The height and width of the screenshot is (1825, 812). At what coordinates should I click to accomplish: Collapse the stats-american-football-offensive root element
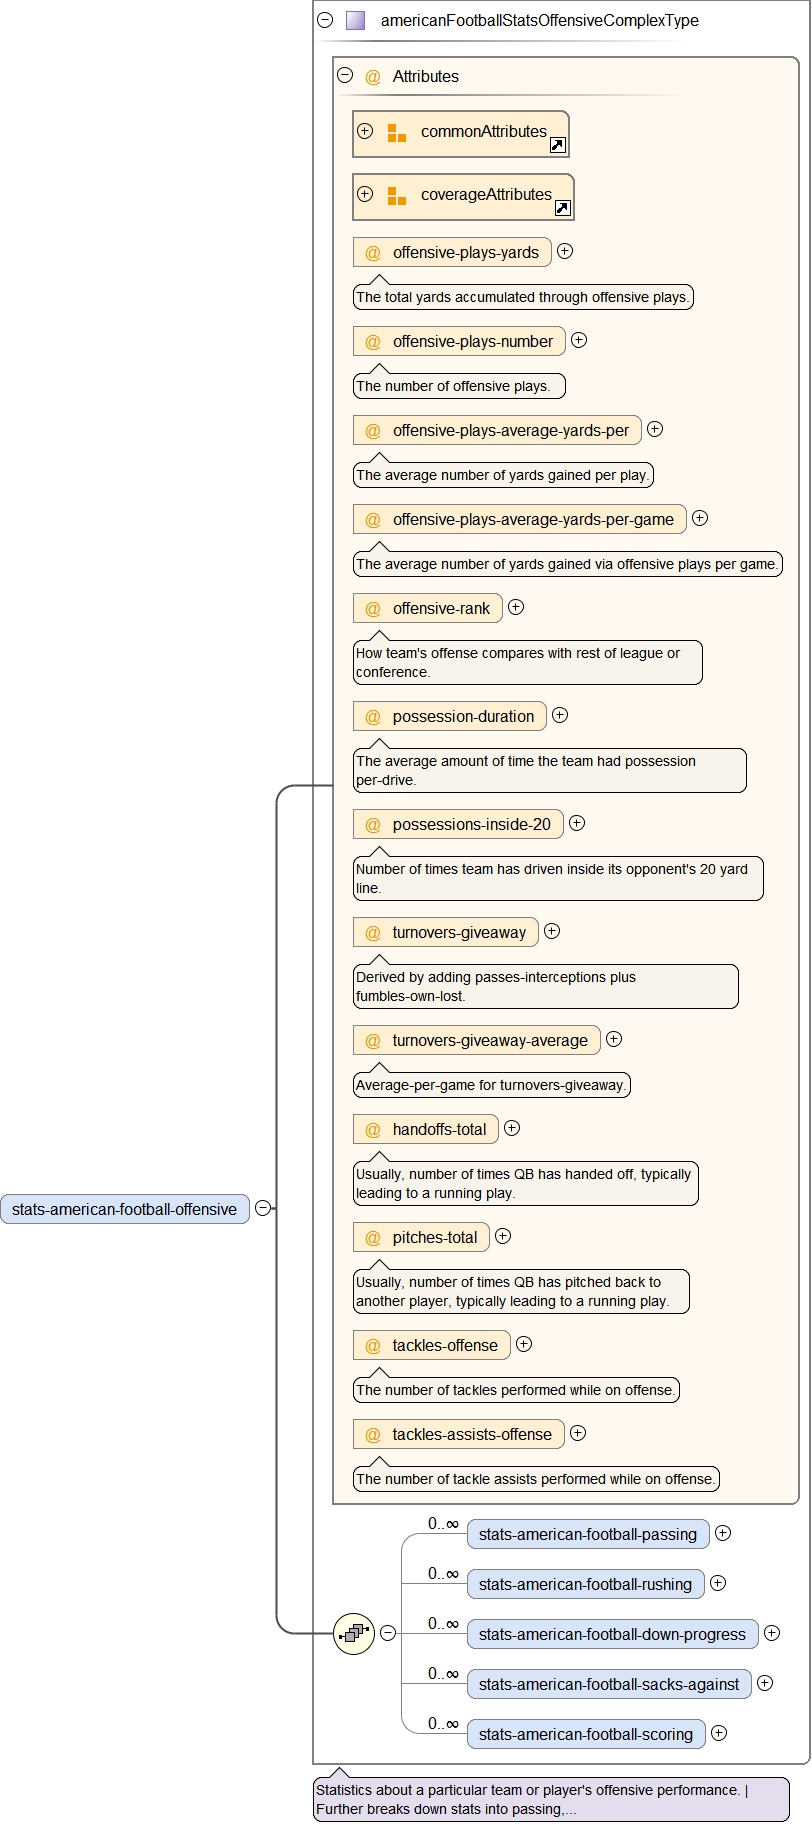[263, 1208]
